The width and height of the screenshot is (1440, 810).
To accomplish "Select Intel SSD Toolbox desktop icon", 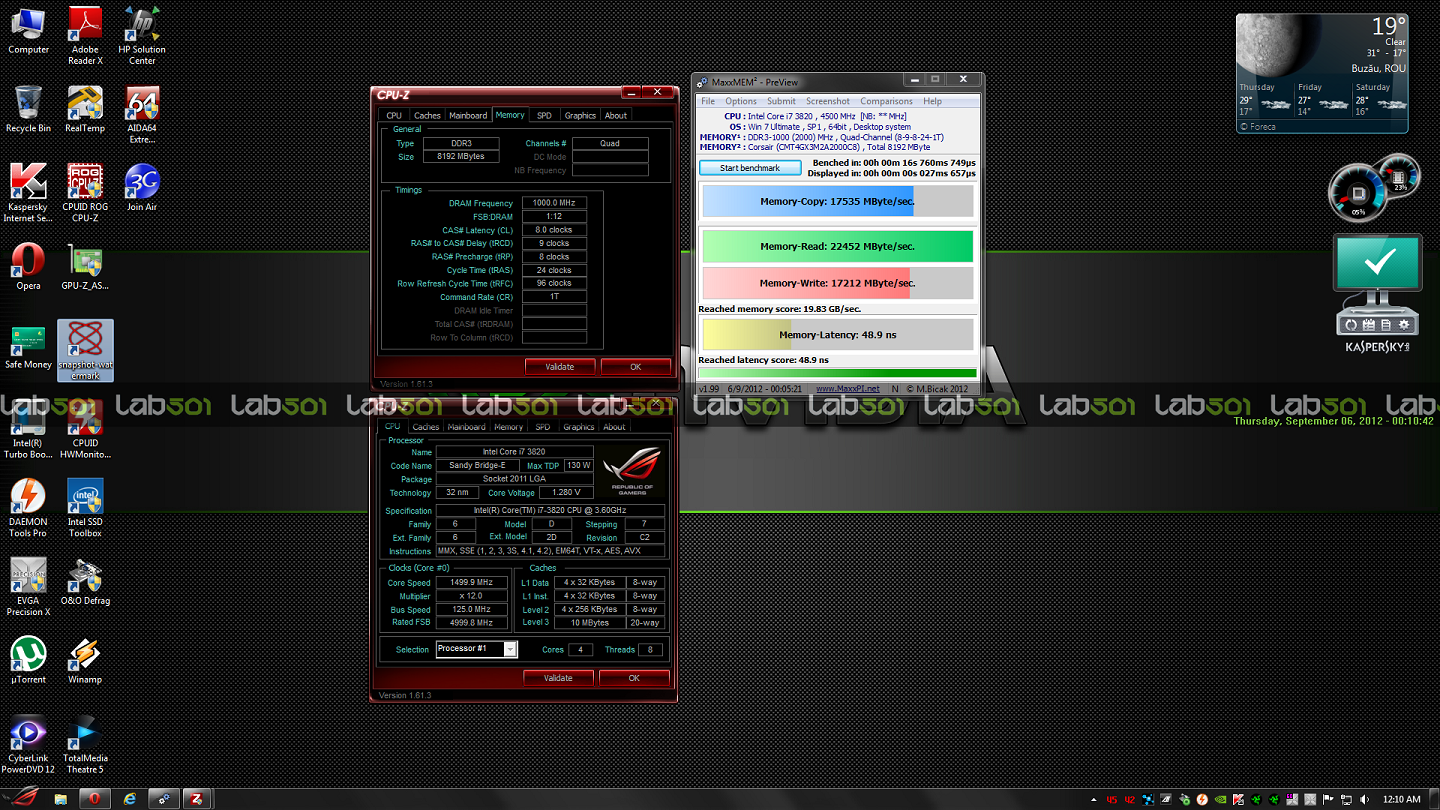I will [85, 509].
